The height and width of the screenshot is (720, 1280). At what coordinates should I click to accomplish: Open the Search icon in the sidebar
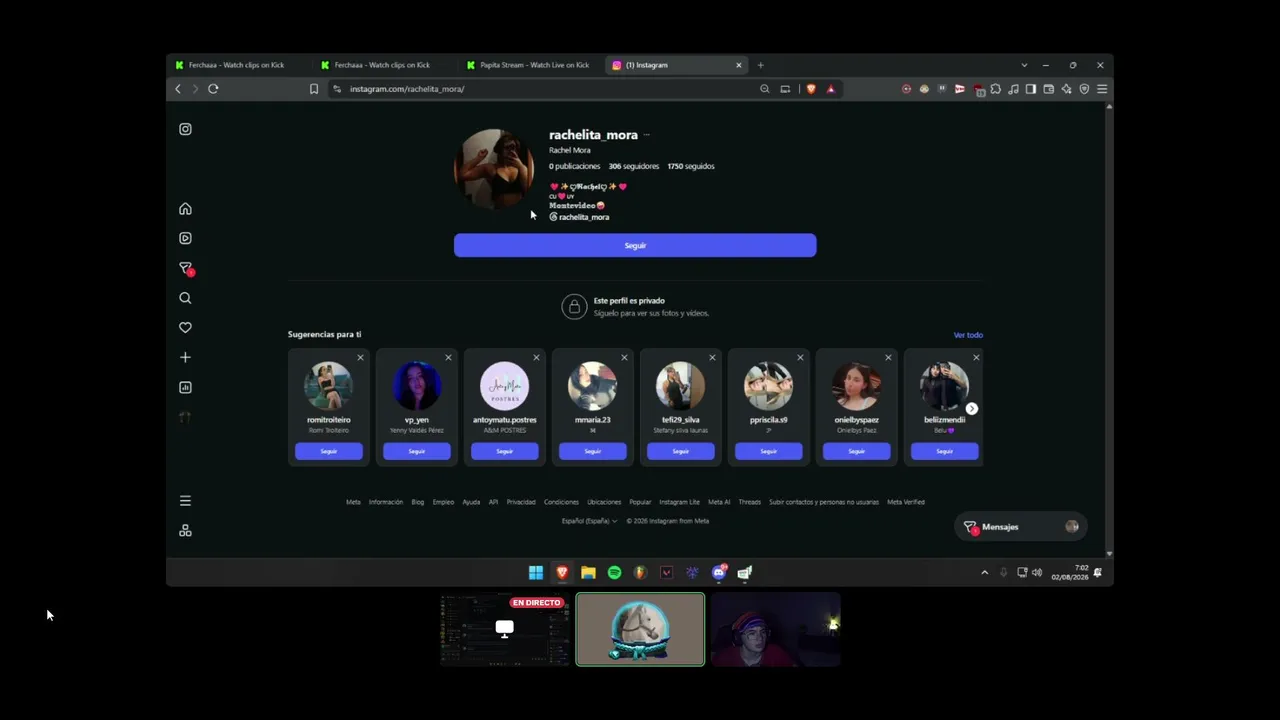(x=185, y=298)
